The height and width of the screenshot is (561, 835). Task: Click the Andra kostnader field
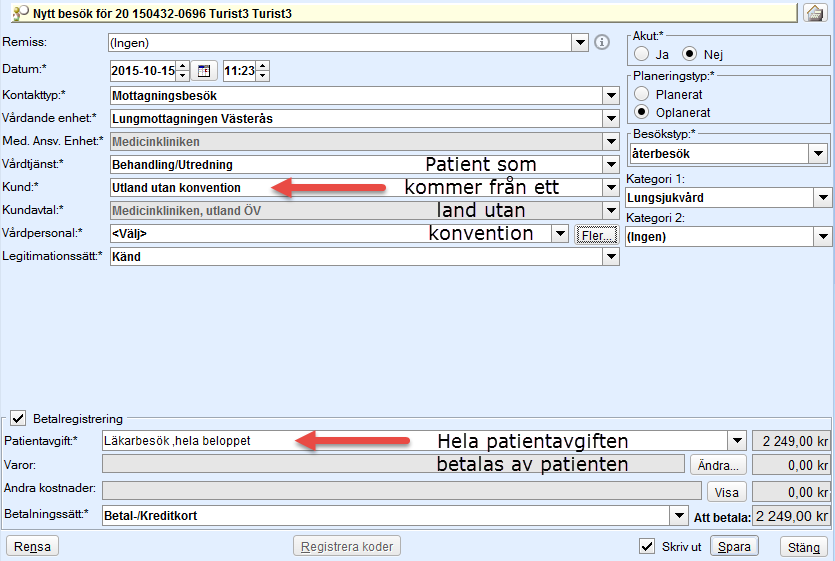tap(402, 491)
